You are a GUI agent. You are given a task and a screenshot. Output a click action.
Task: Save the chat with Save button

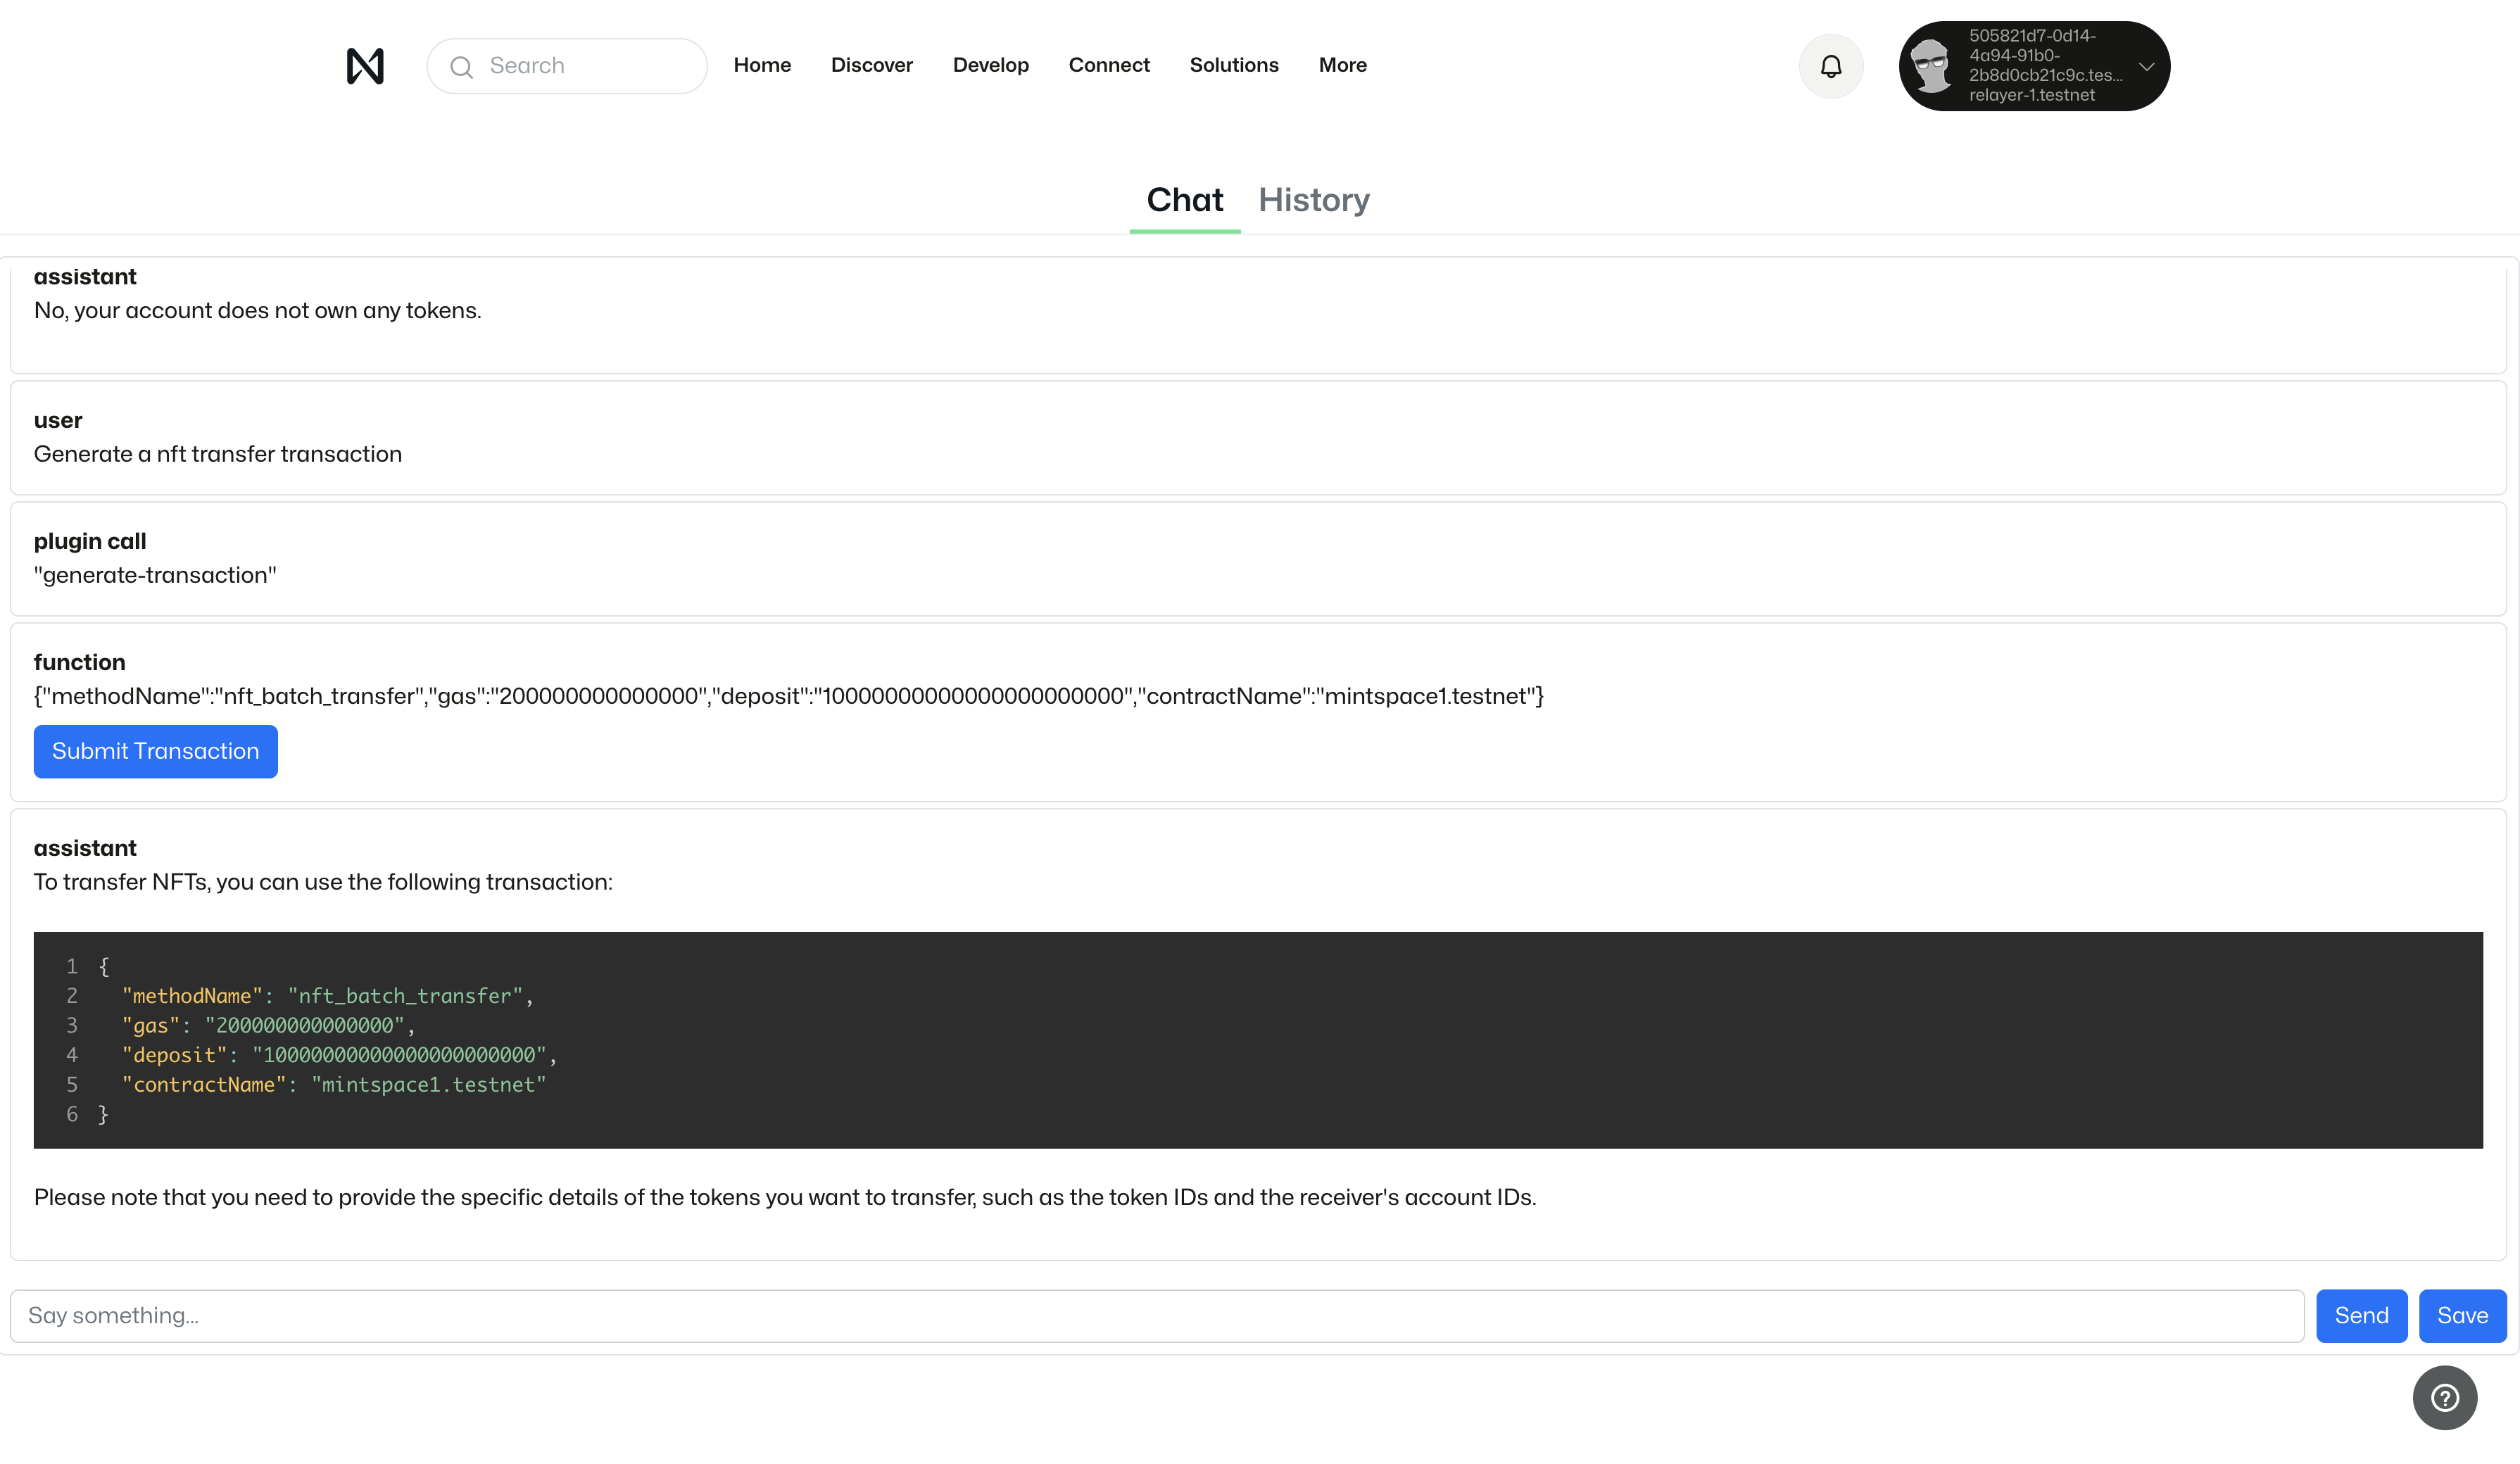(x=2461, y=1315)
